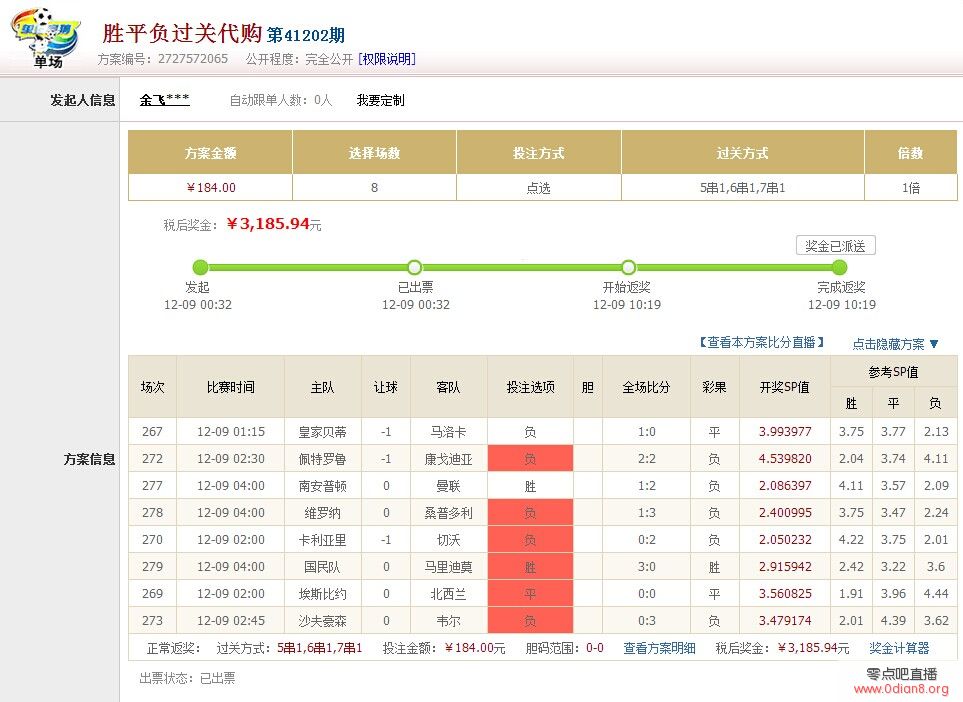Open the 权限说明 permissions link
The height and width of the screenshot is (702, 963).
(387, 59)
